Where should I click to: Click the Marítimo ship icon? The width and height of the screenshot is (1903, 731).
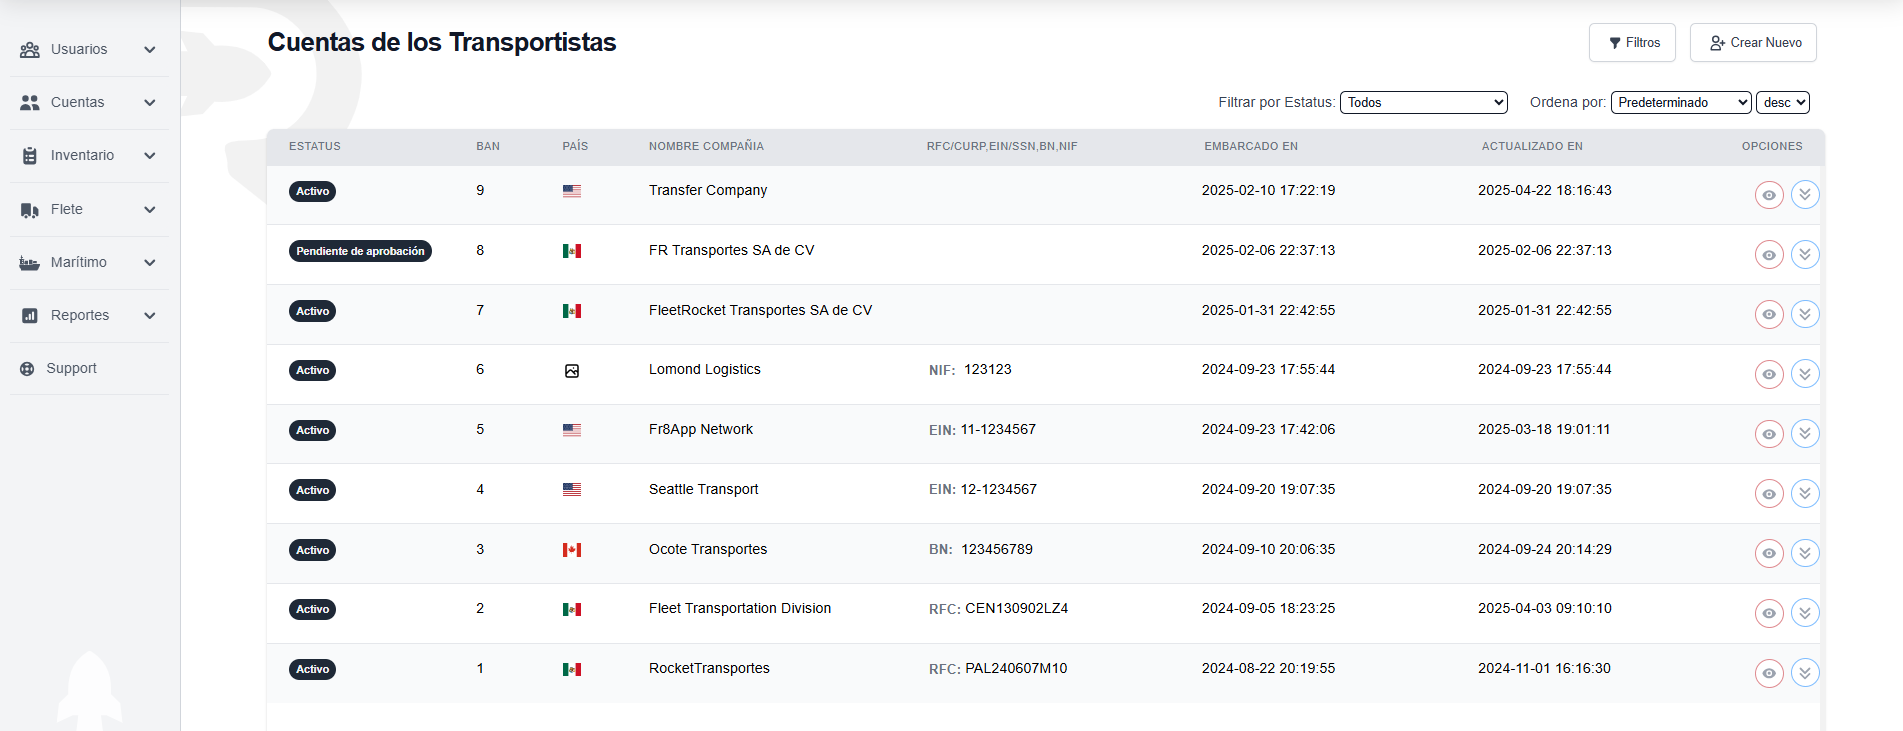pyautogui.click(x=30, y=263)
